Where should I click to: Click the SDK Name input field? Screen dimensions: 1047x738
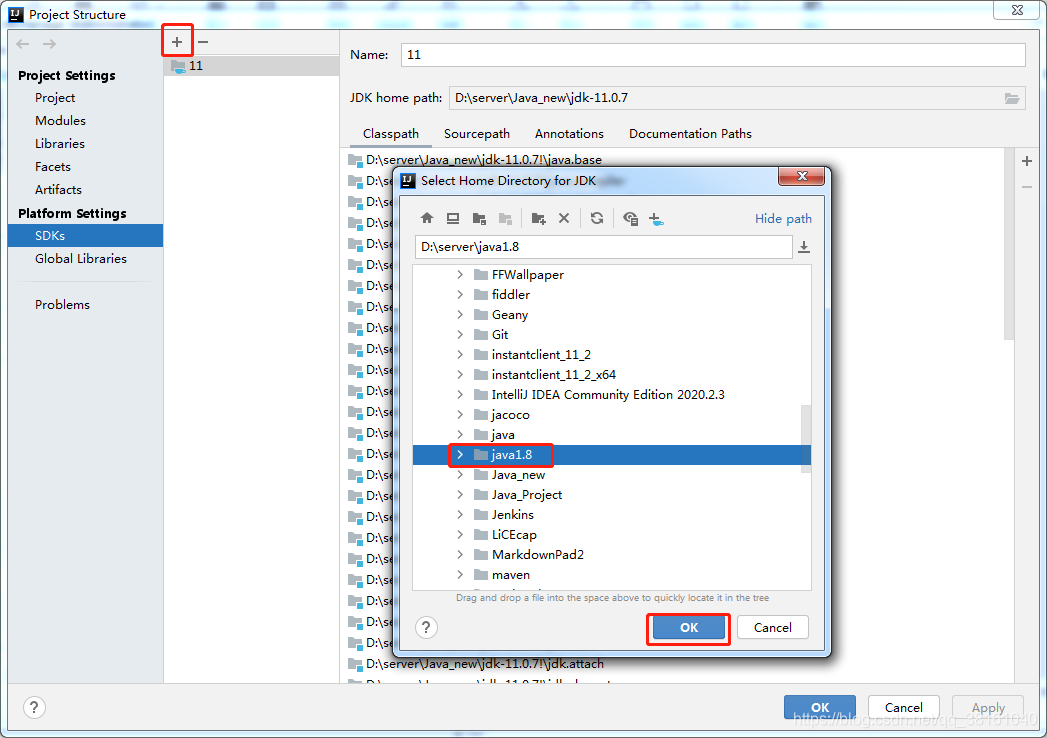pos(713,55)
